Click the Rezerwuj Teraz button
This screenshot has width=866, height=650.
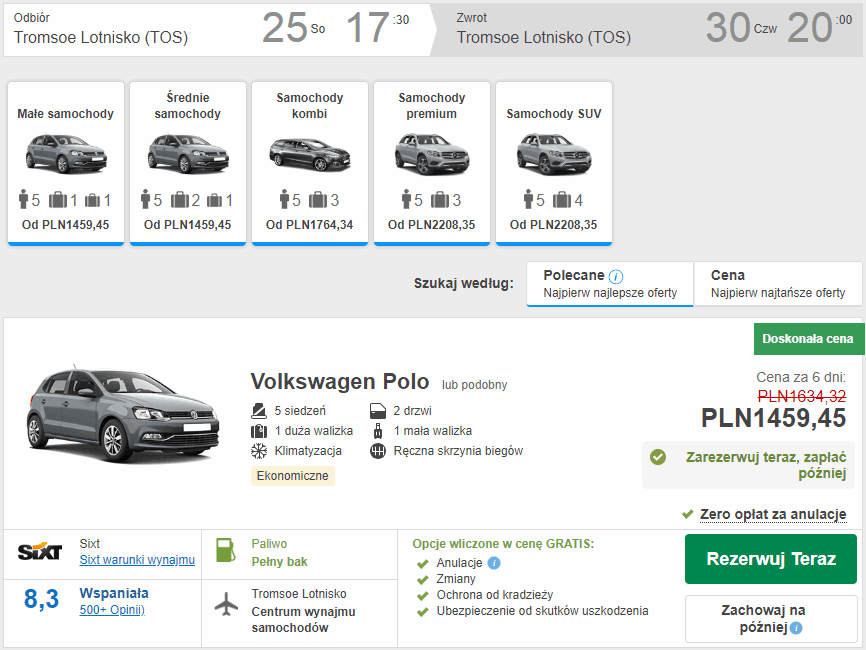click(x=771, y=559)
